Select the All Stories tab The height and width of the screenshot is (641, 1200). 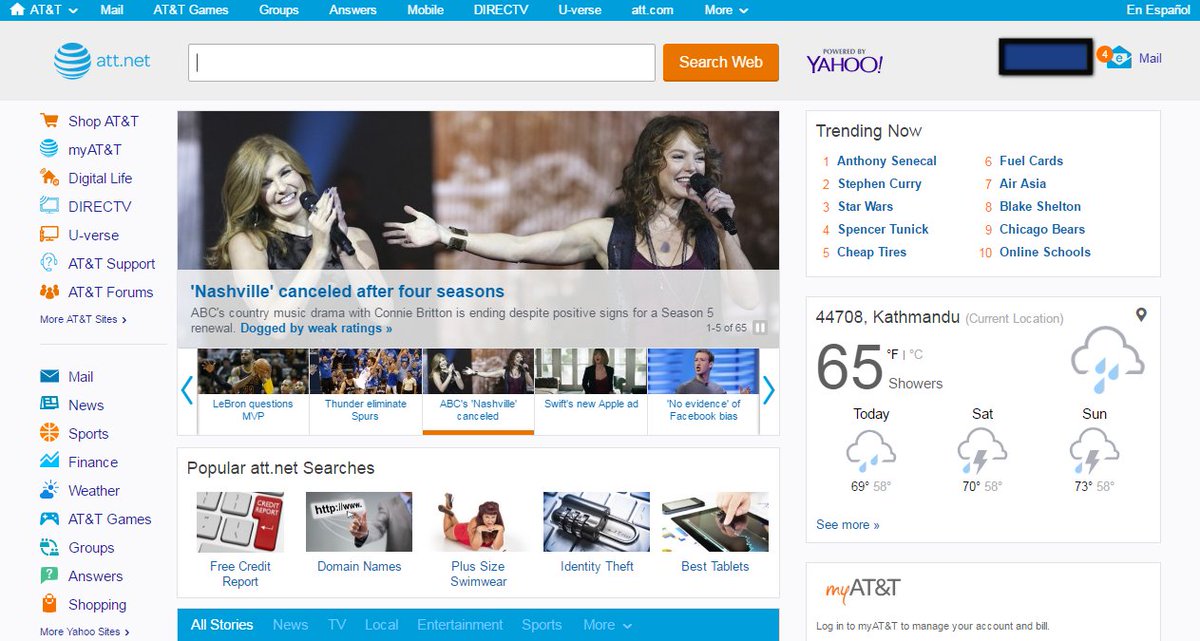222,625
